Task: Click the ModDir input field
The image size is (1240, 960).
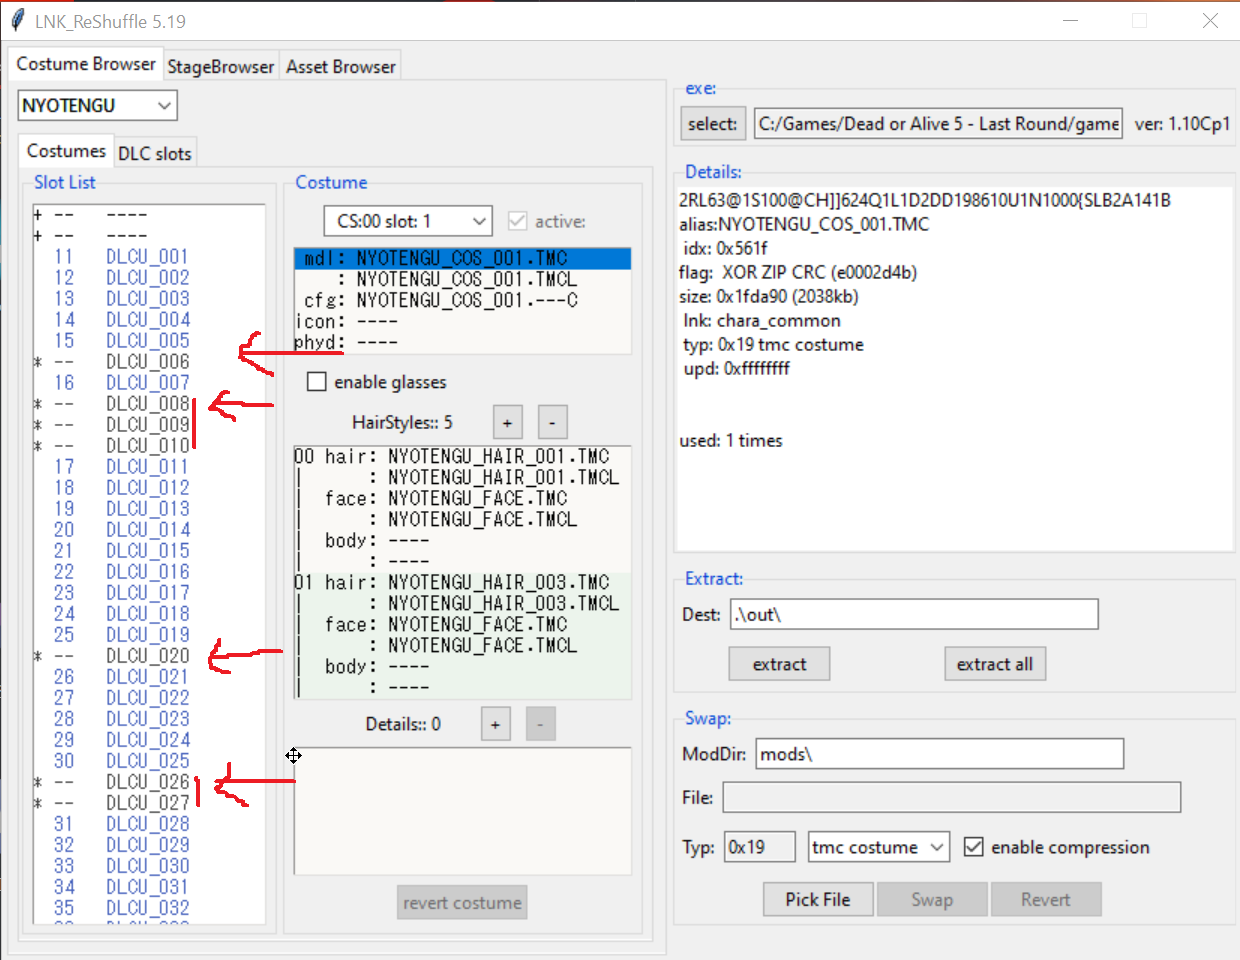Action: [940, 754]
